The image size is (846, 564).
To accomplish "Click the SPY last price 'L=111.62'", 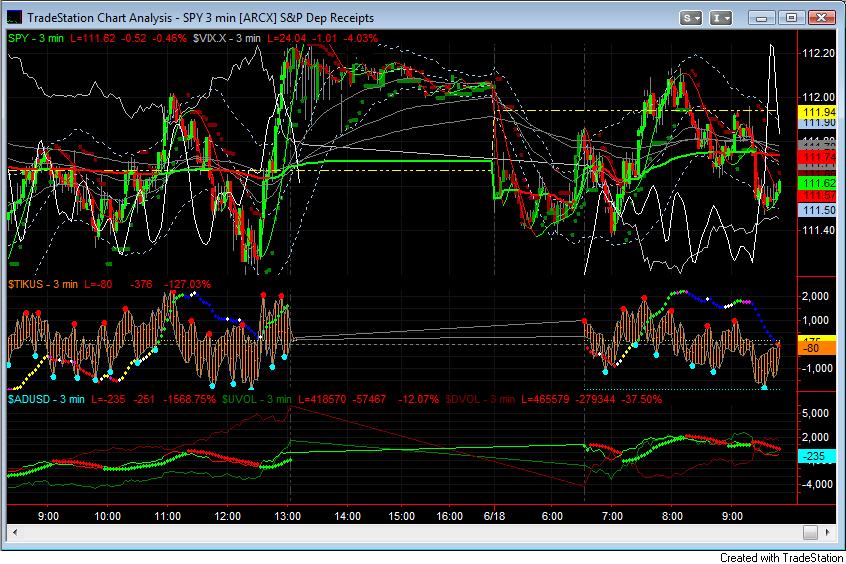I will pos(92,38).
